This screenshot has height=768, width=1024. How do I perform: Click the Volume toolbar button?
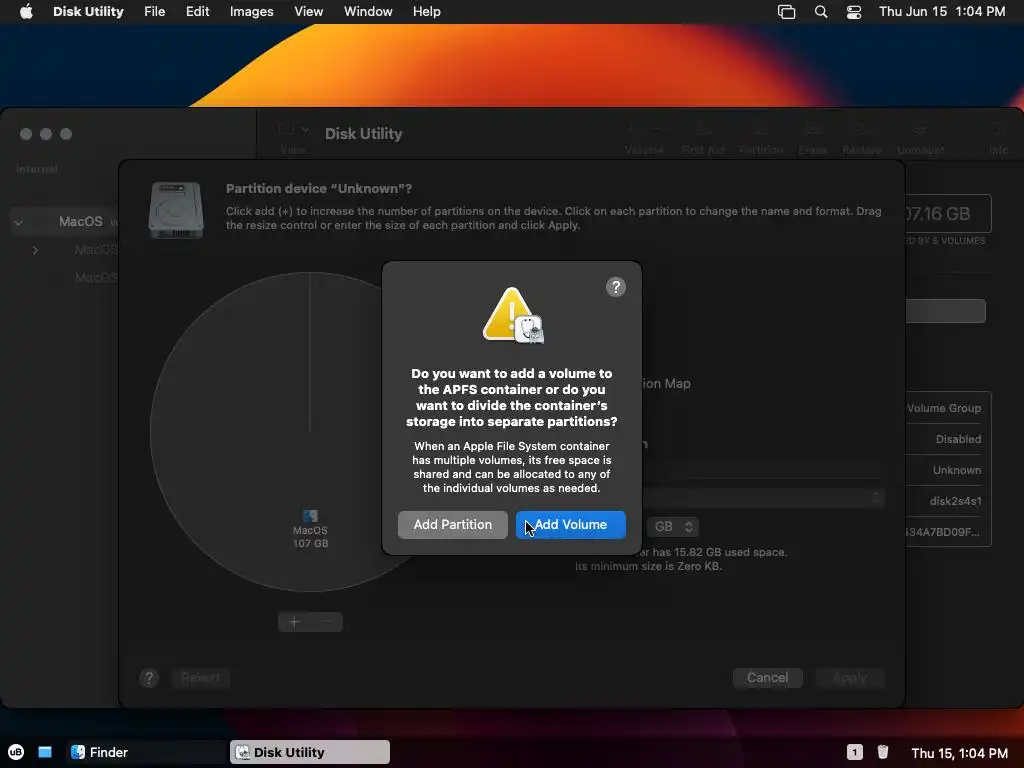(644, 139)
